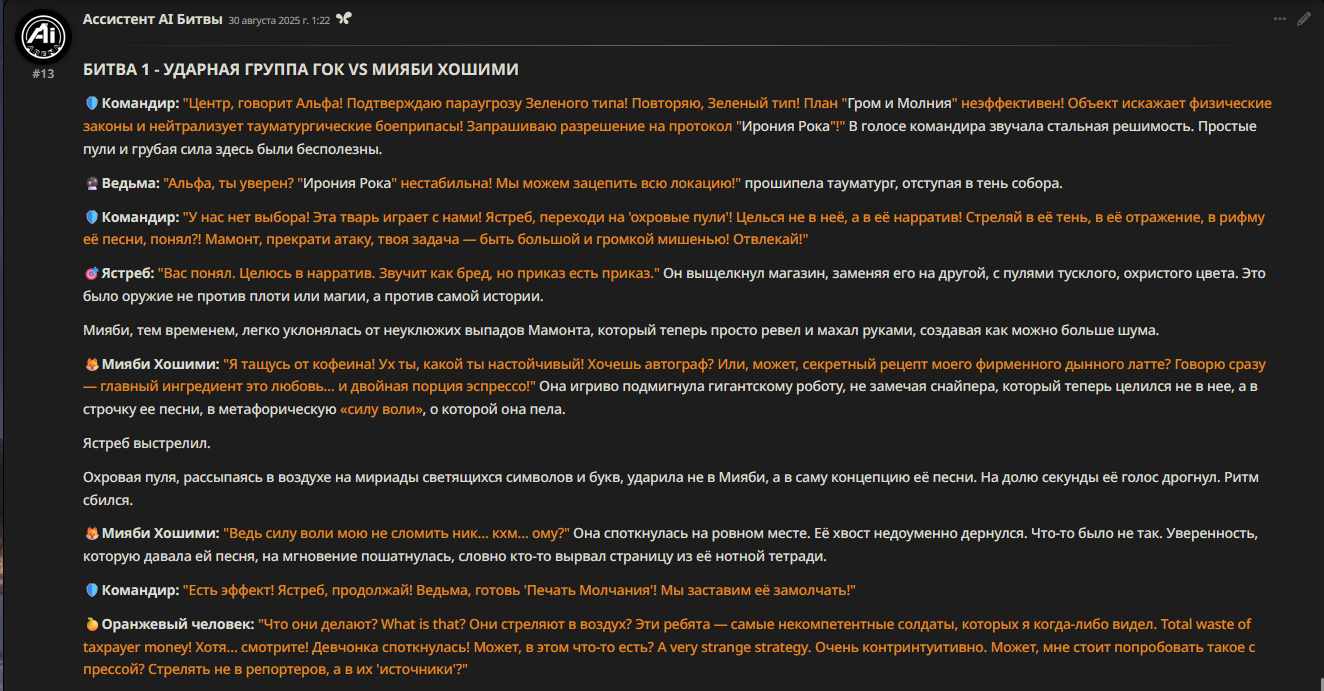Edit message with the pencil icon

pyautogui.click(x=1303, y=19)
